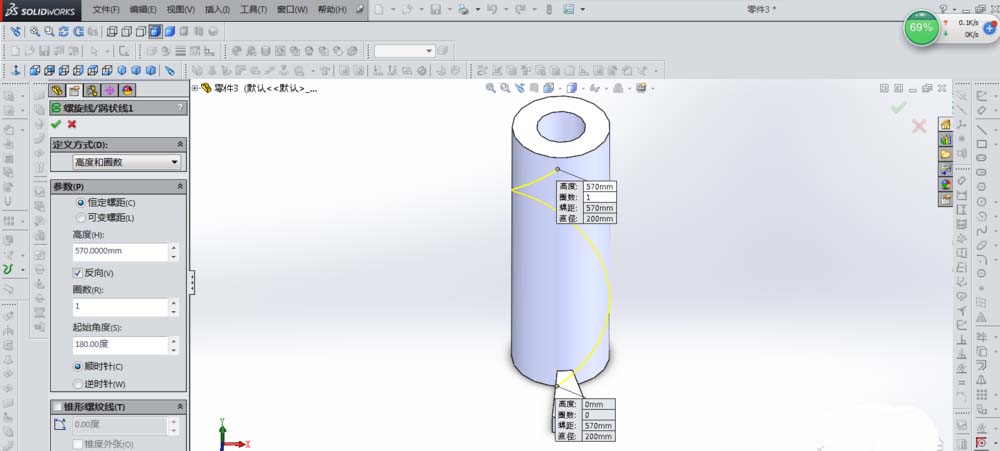Open the 插入(I) menu
This screenshot has width=1000, height=451.
[x=217, y=10]
